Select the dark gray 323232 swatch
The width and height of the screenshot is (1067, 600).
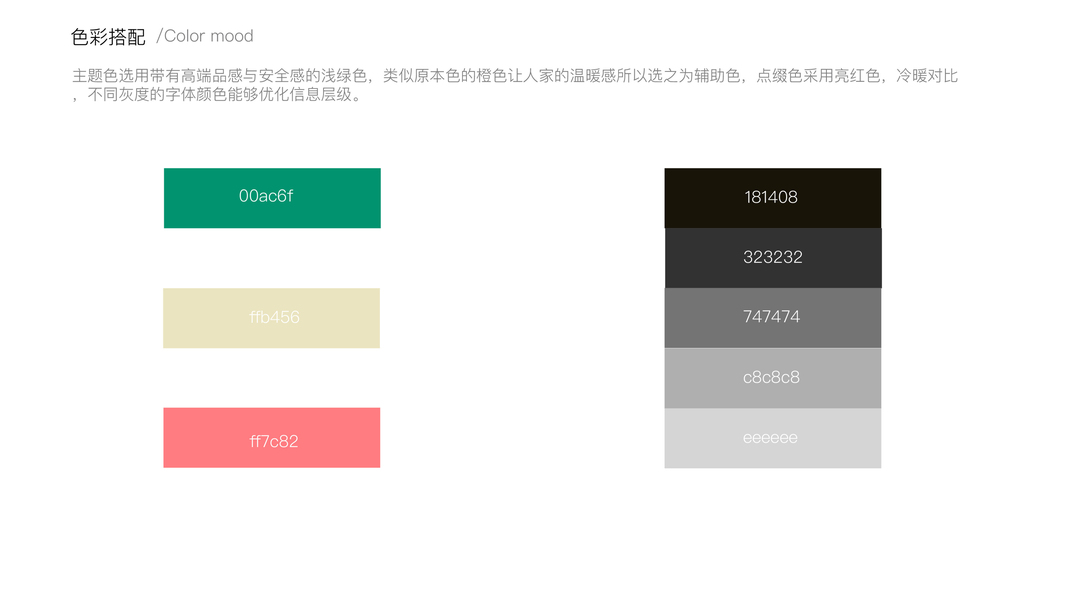(773, 258)
